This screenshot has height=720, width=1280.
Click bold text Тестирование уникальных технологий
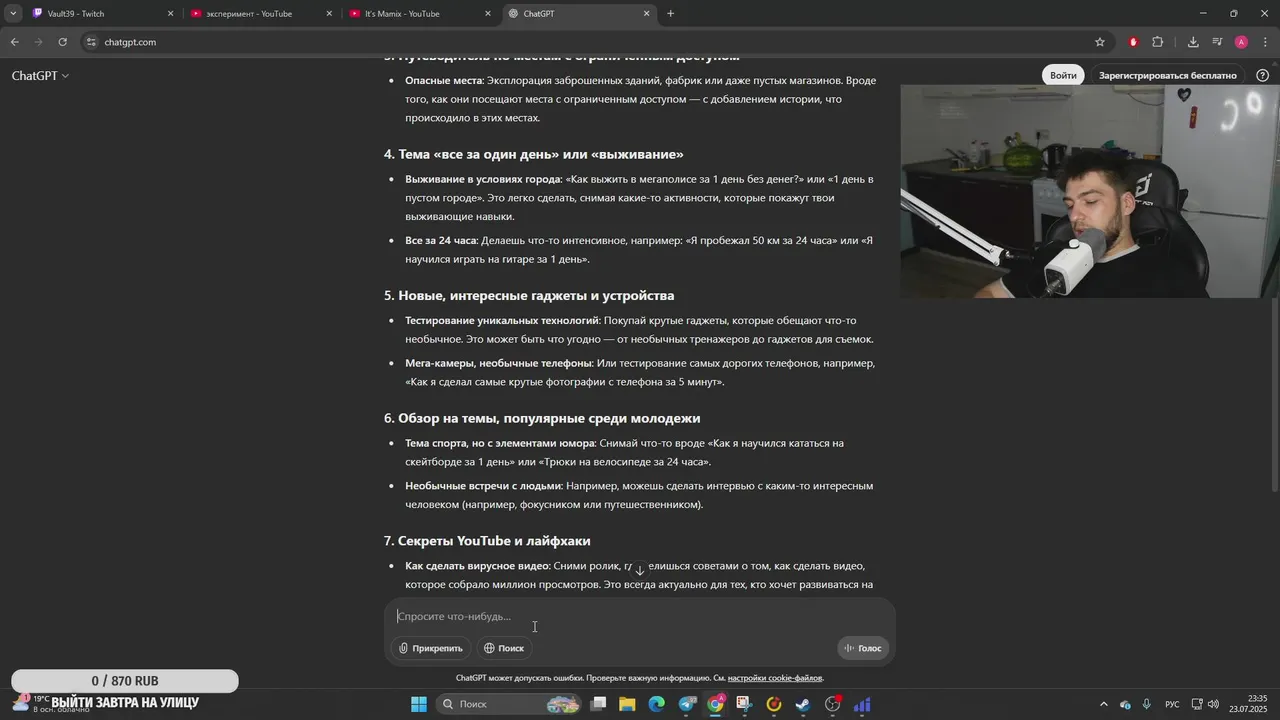[x=502, y=321]
